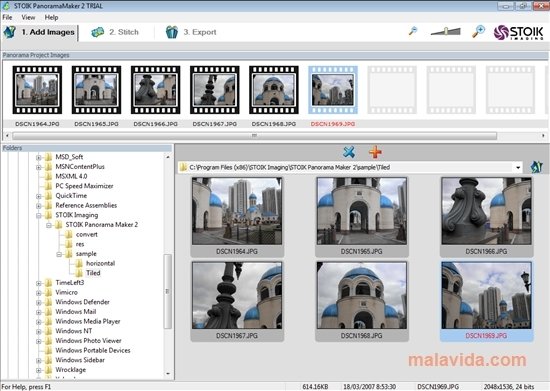Select DSCN1968.JPG in the project filmstrip
This screenshot has width=550, height=391.
click(x=274, y=90)
